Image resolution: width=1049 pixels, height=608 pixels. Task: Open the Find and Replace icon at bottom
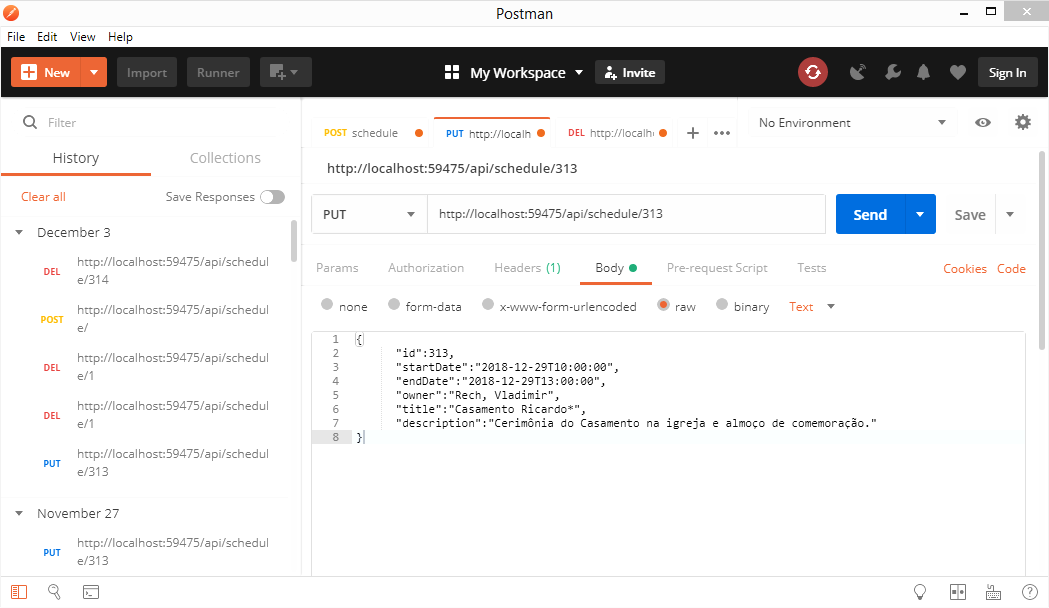click(x=54, y=592)
